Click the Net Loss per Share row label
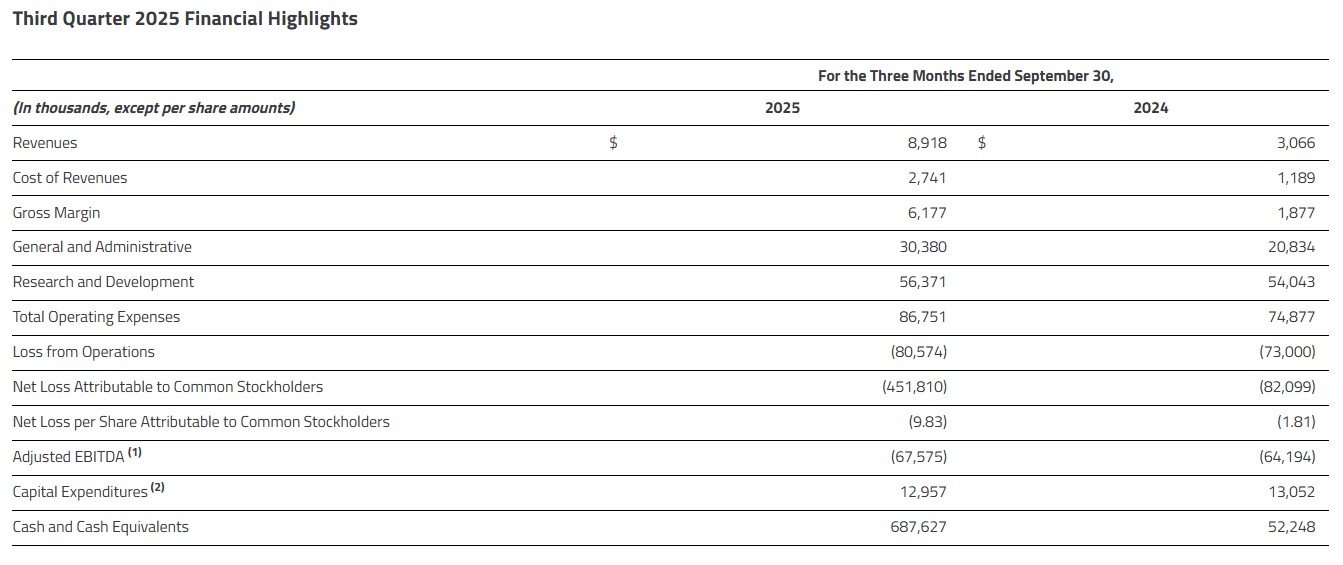Image resolution: width=1343 pixels, height=565 pixels. pos(201,422)
